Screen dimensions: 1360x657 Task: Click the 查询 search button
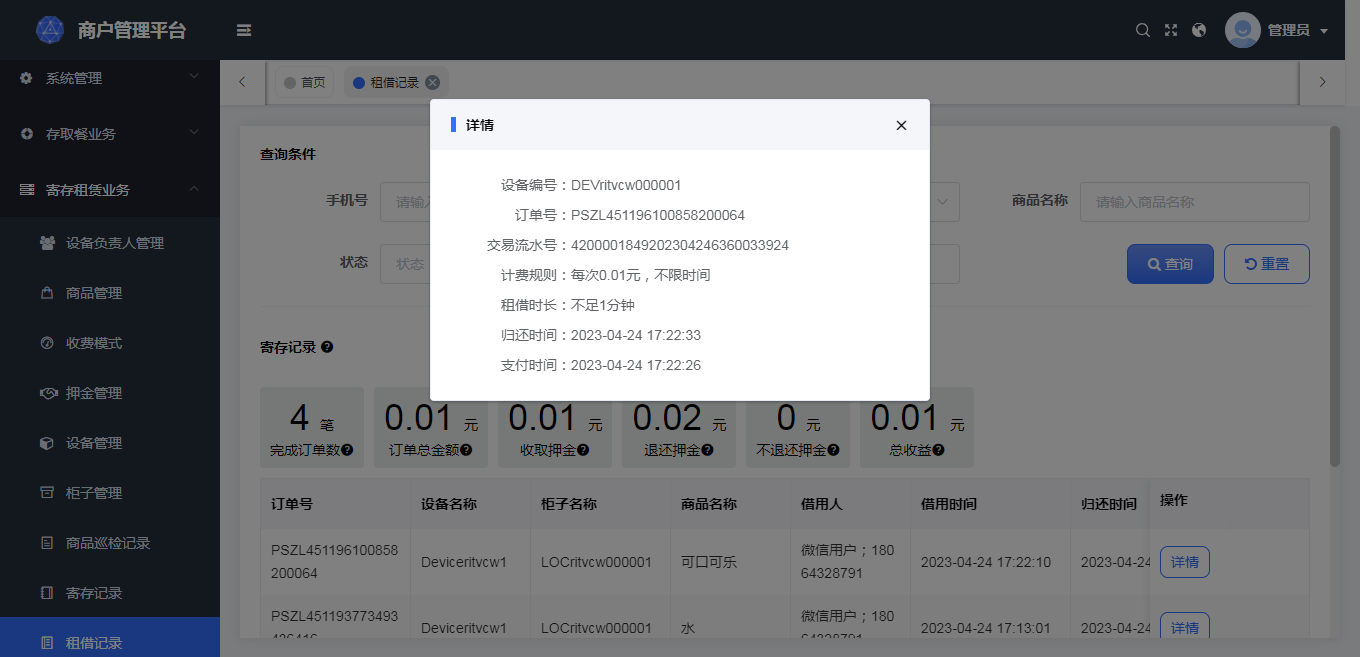pyautogui.click(x=1170, y=264)
